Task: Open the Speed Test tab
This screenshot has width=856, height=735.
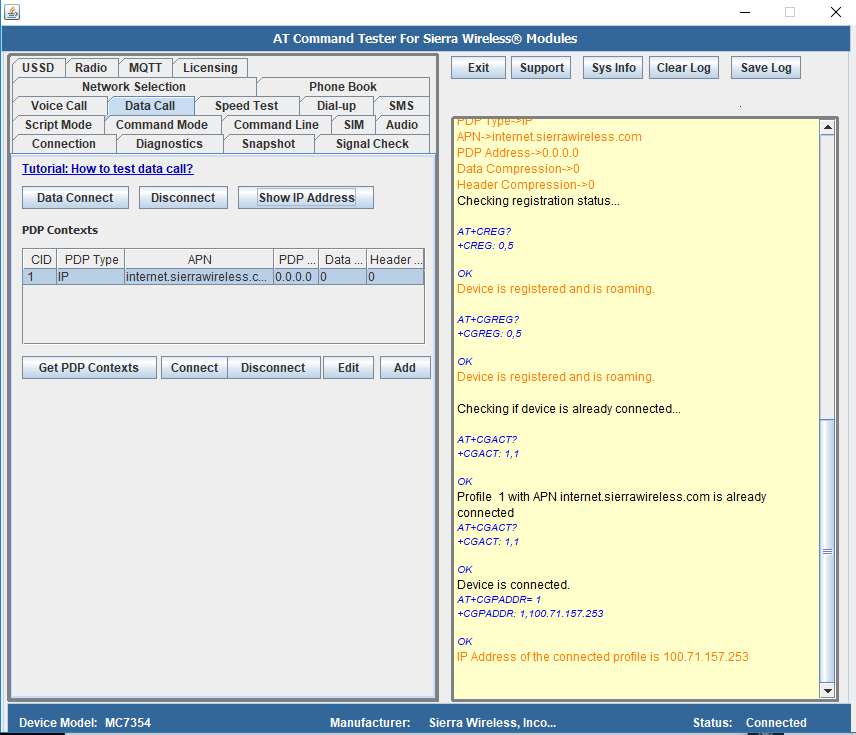Action: point(246,106)
